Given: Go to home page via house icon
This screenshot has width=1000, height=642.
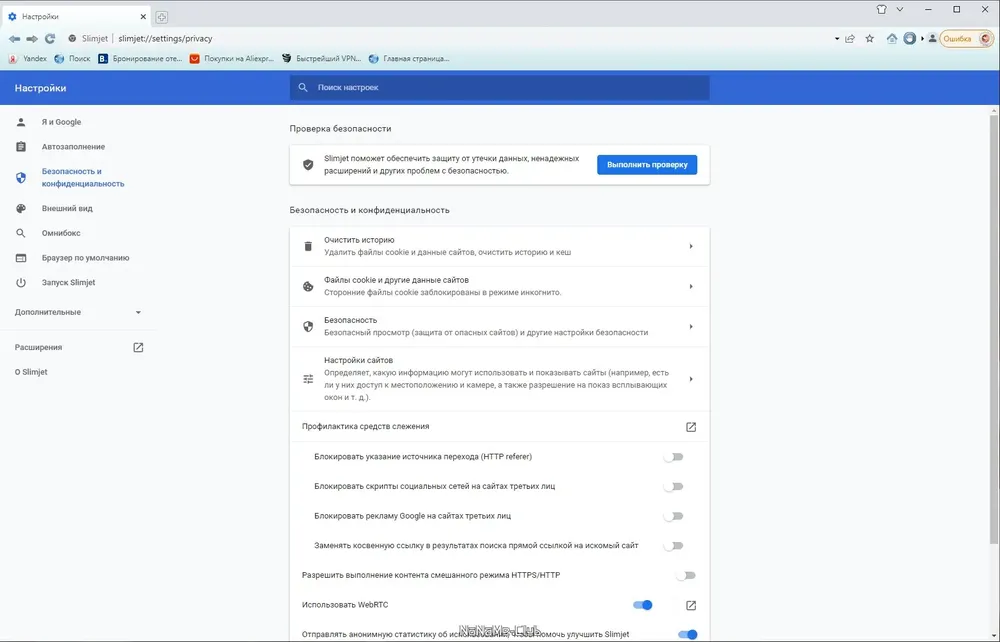Looking at the screenshot, I should 892,39.
